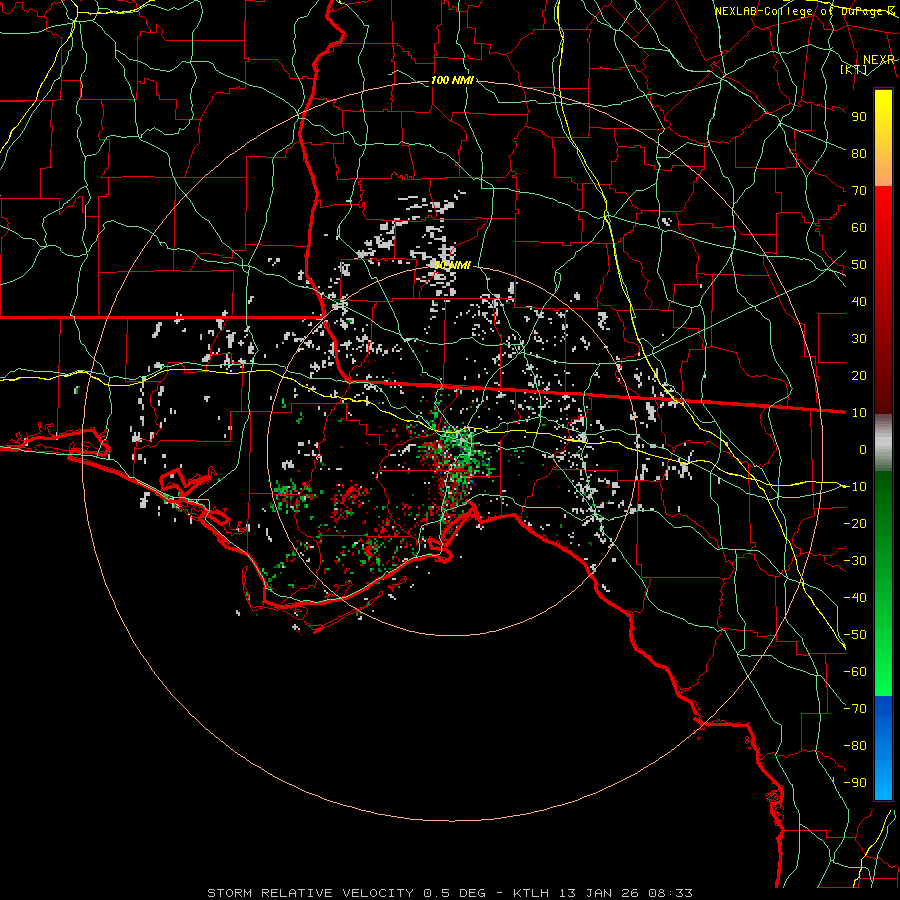Click the positive 20 value on velocity scale
The image size is (900, 900).
(859, 375)
